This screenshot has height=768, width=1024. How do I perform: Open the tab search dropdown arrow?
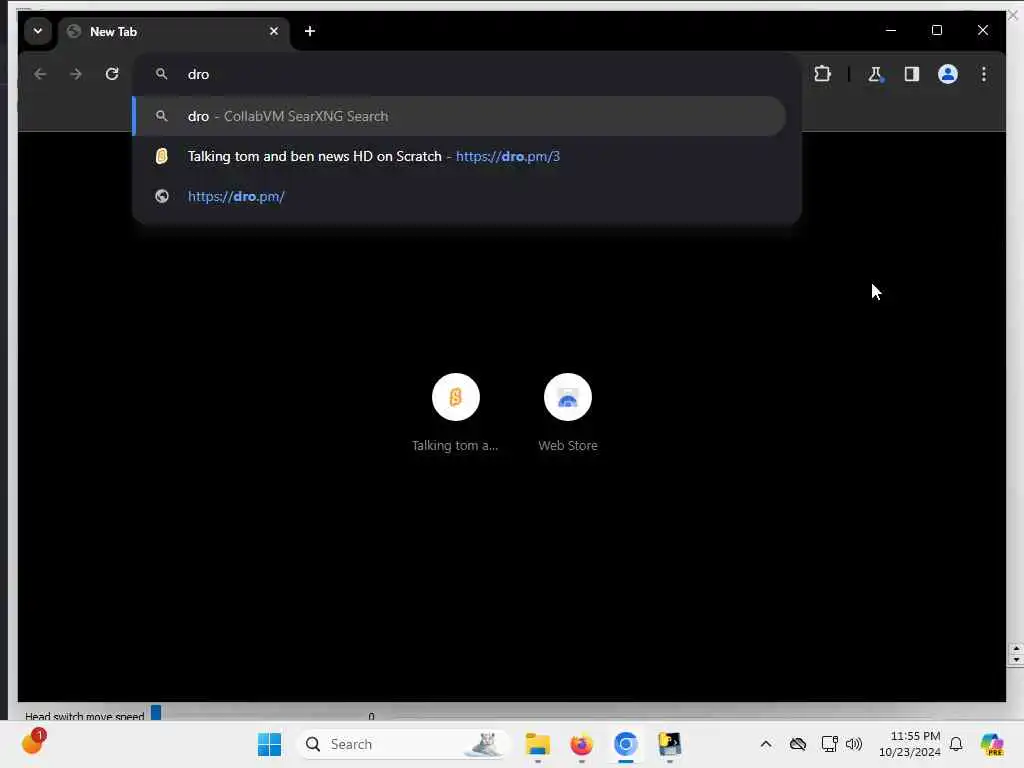click(x=38, y=31)
